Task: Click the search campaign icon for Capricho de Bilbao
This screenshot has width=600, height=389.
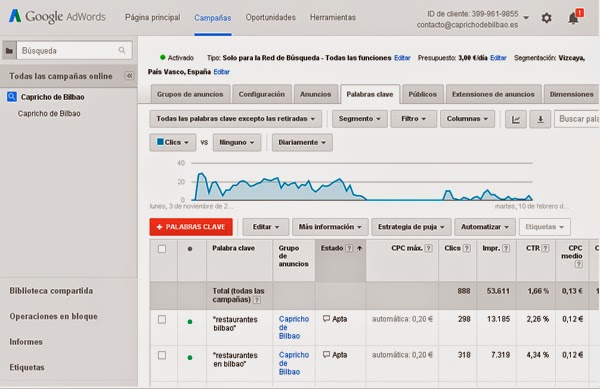Action: click(12, 97)
